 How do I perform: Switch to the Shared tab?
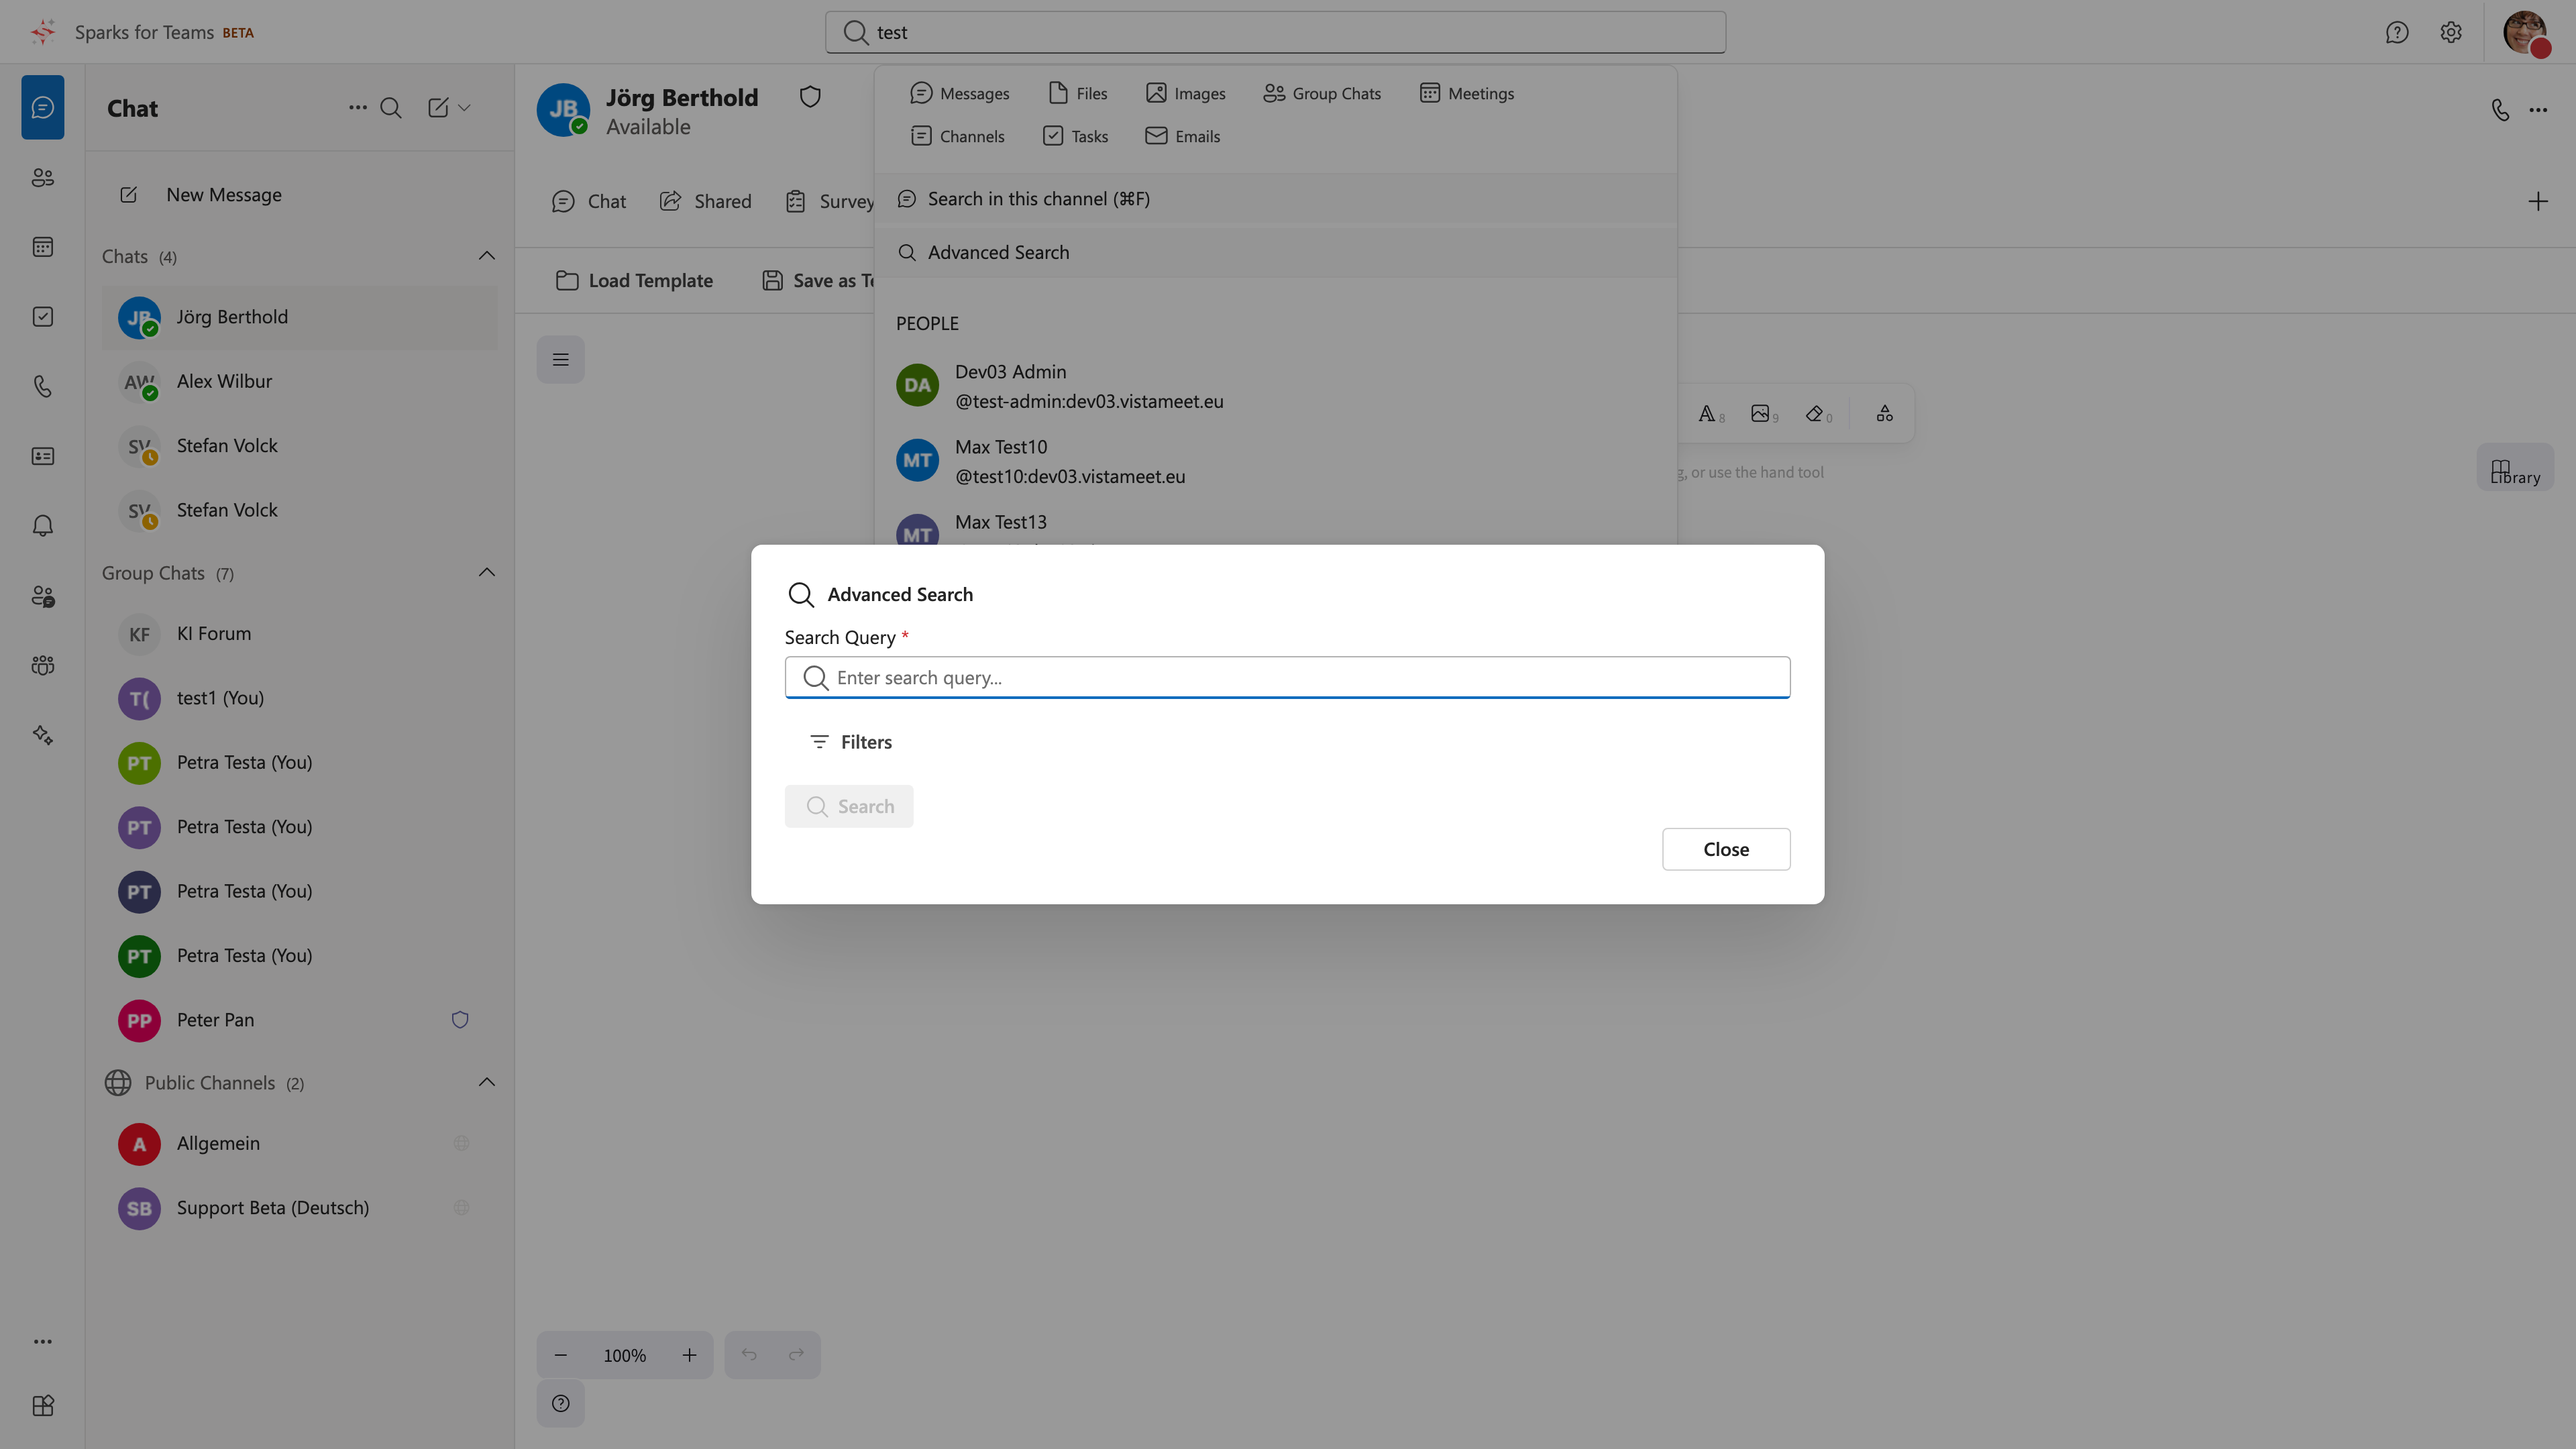(705, 202)
